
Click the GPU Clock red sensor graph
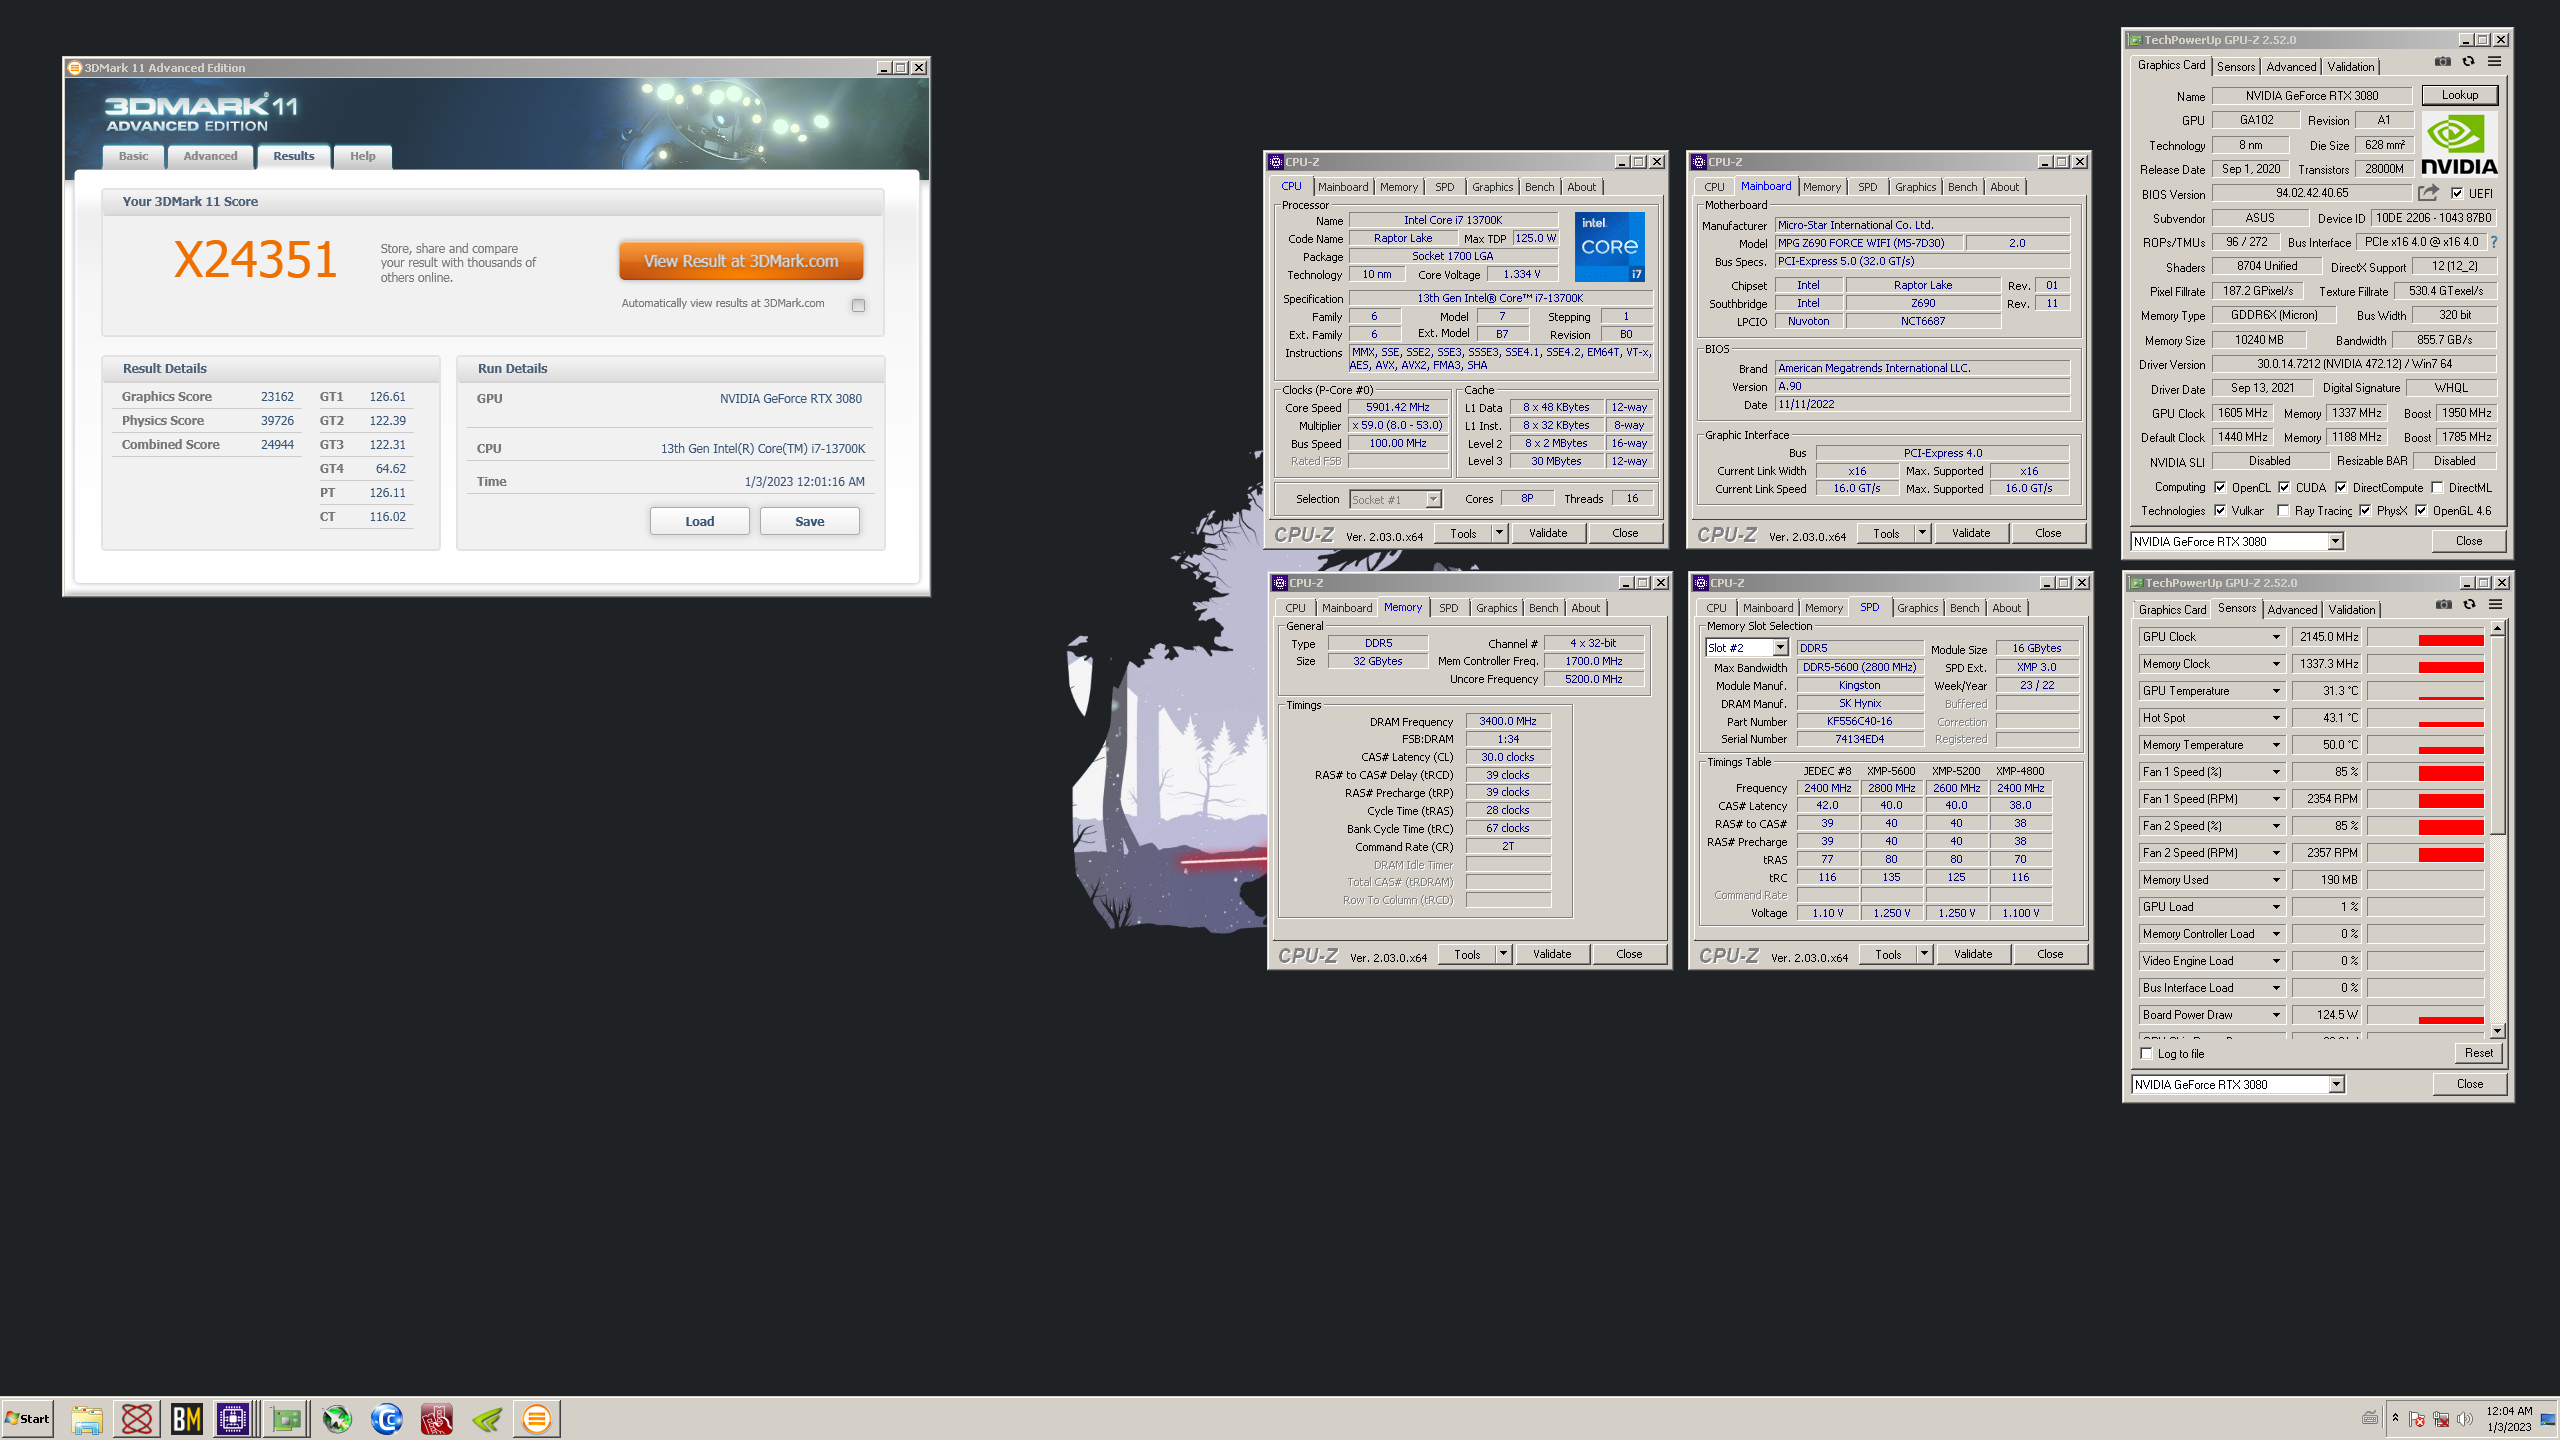(2425, 637)
